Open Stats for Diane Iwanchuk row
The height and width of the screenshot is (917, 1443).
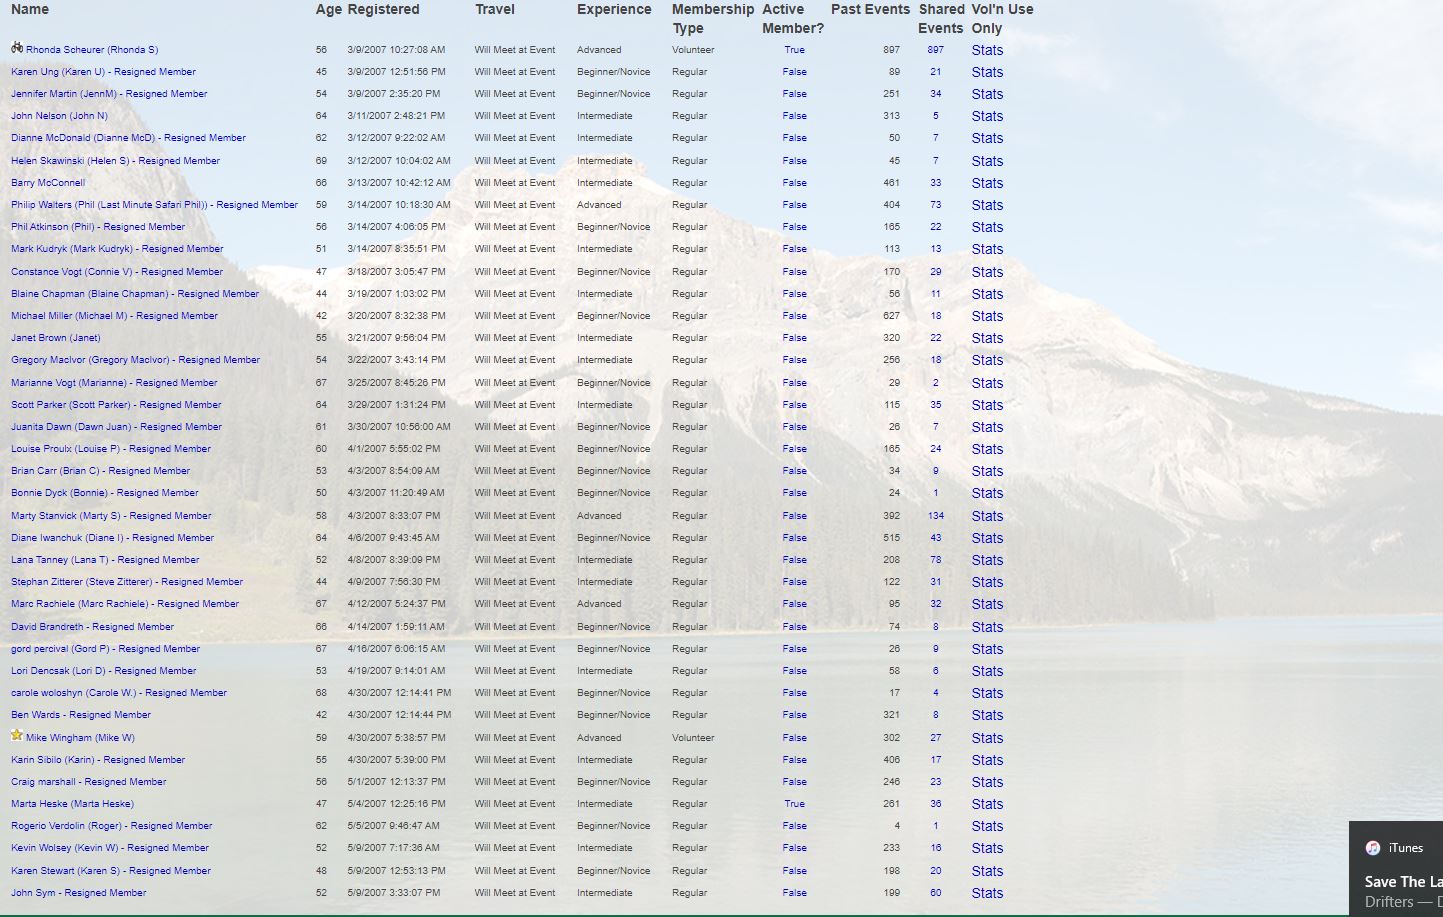point(987,538)
